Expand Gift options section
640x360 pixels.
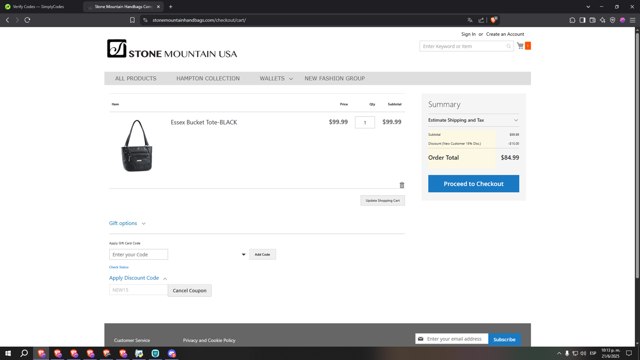point(127,223)
